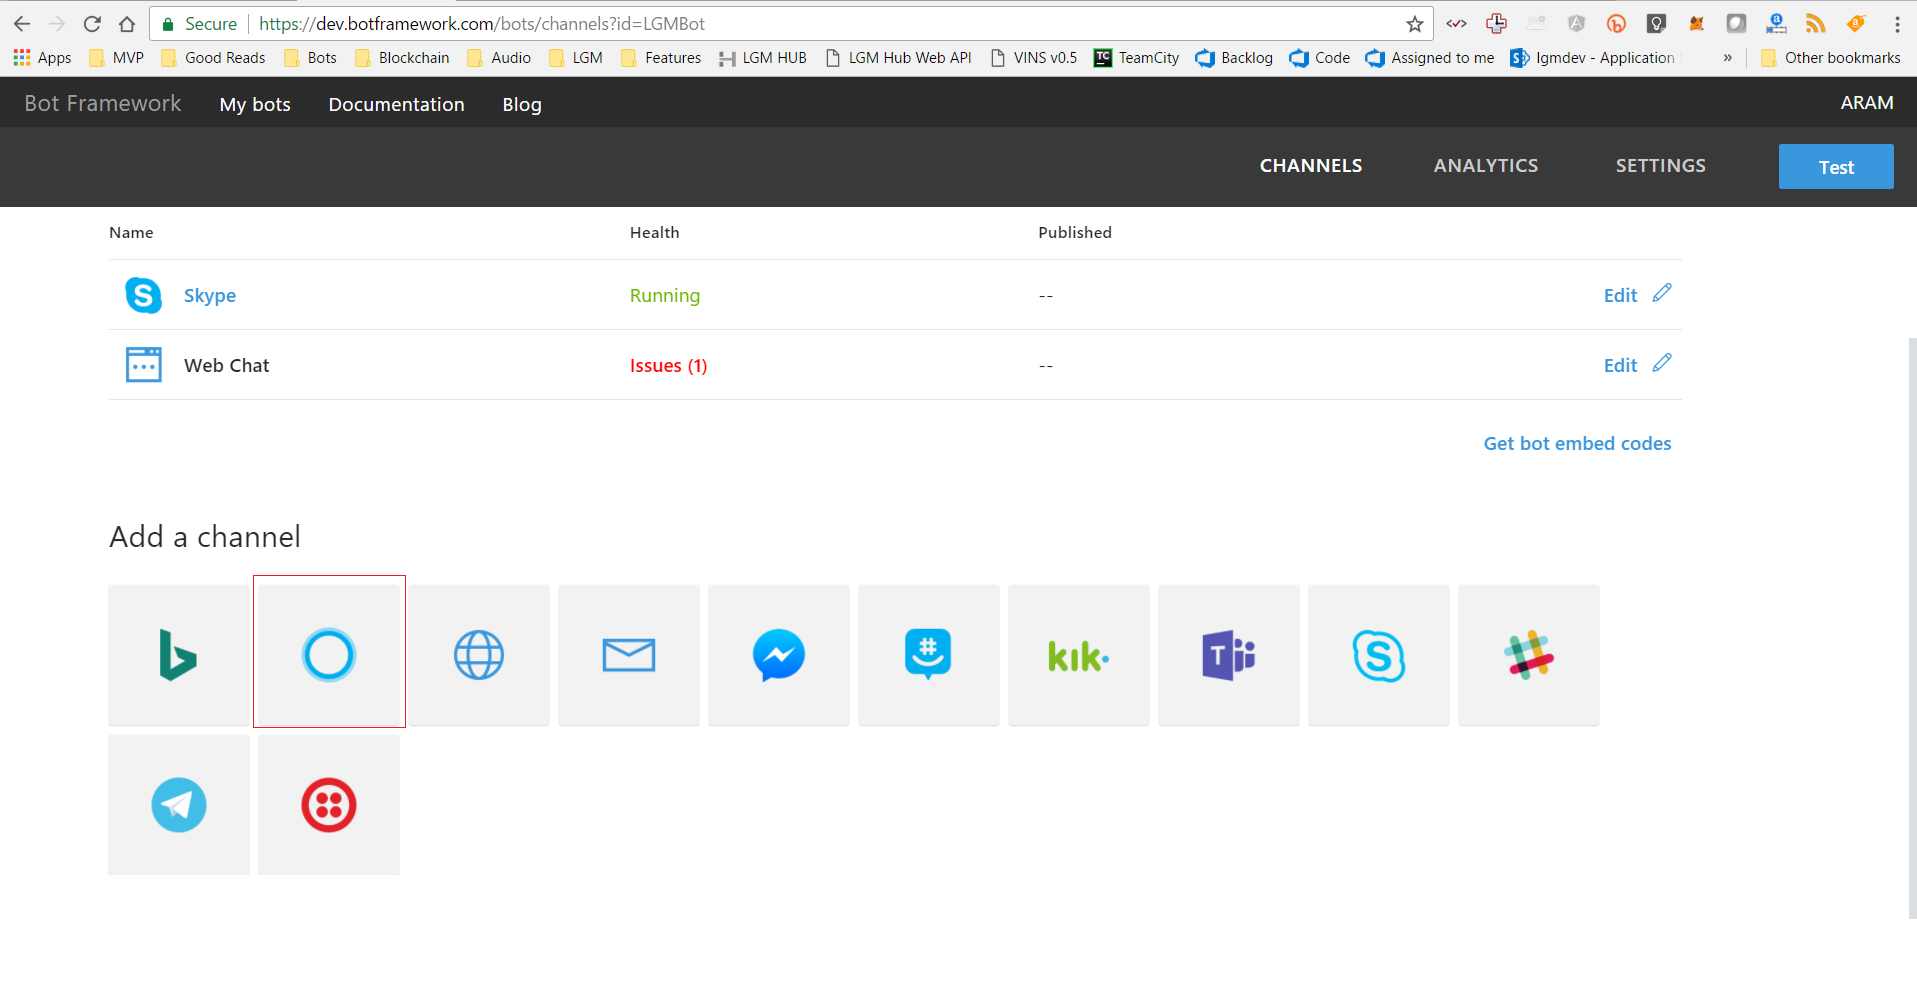Click the blue Test button
Viewport: 1917px width, 989px height.
click(1836, 166)
